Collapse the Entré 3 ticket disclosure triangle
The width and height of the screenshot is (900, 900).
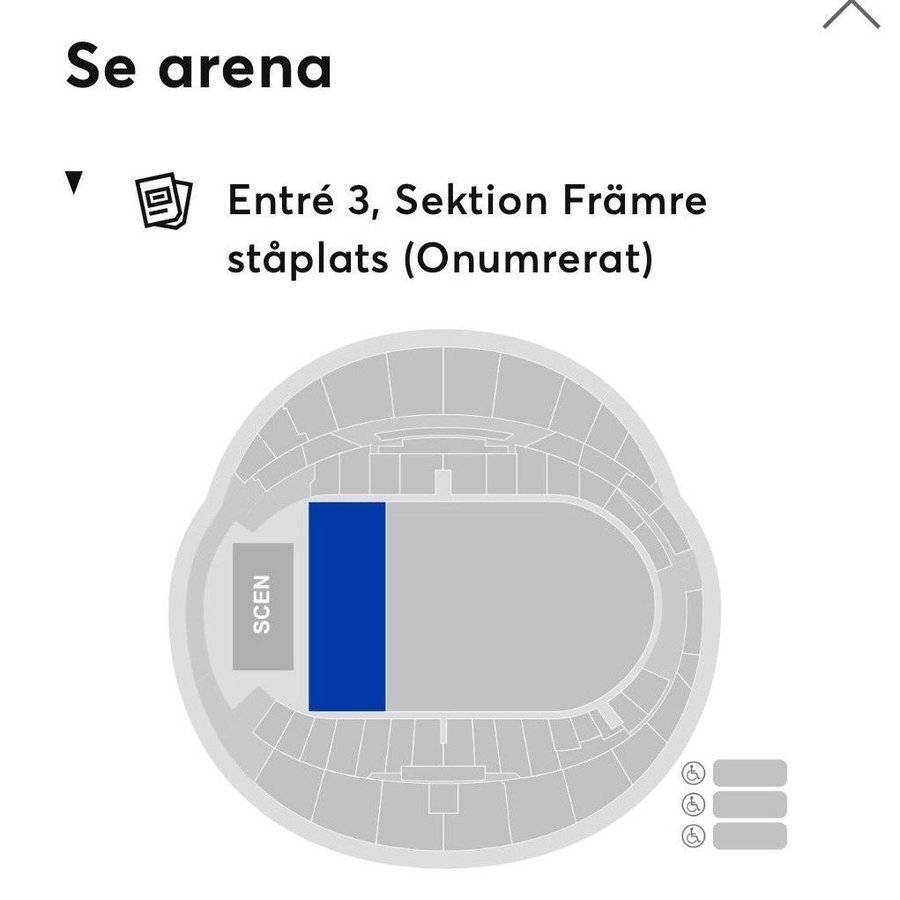(x=74, y=183)
